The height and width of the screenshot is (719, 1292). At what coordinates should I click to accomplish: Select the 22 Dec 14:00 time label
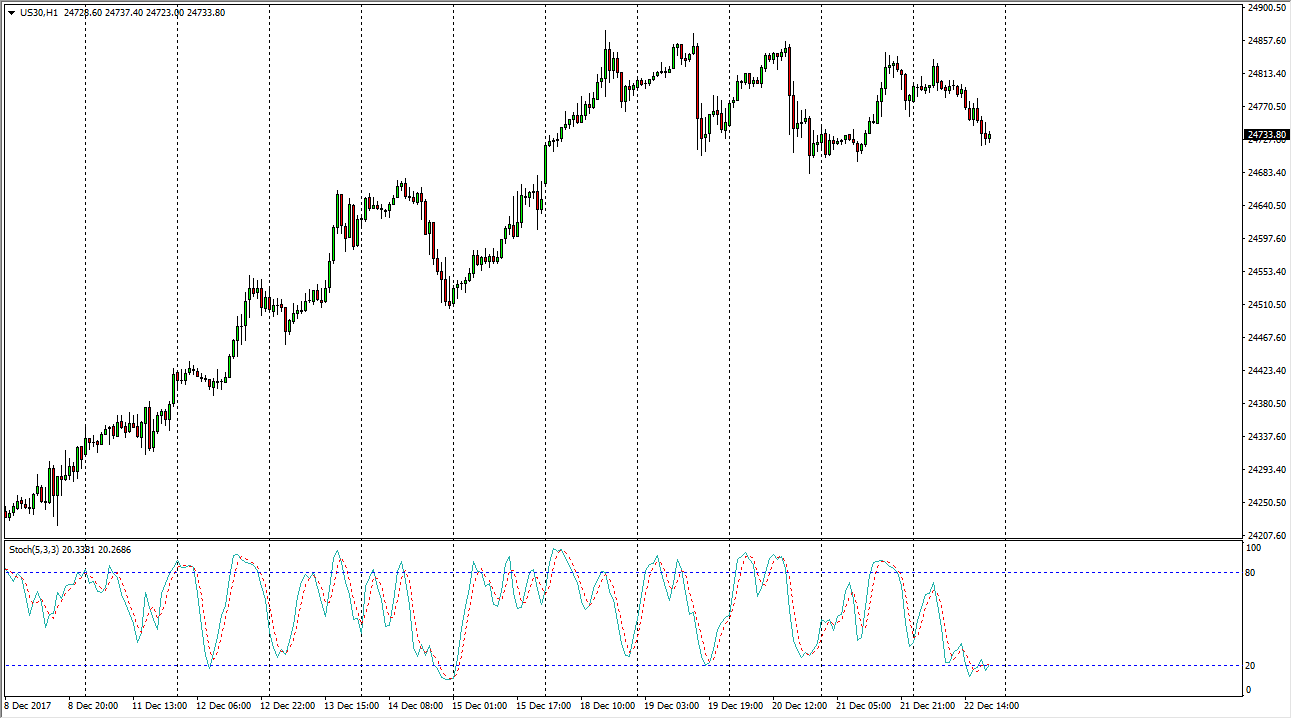pos(991,706)
